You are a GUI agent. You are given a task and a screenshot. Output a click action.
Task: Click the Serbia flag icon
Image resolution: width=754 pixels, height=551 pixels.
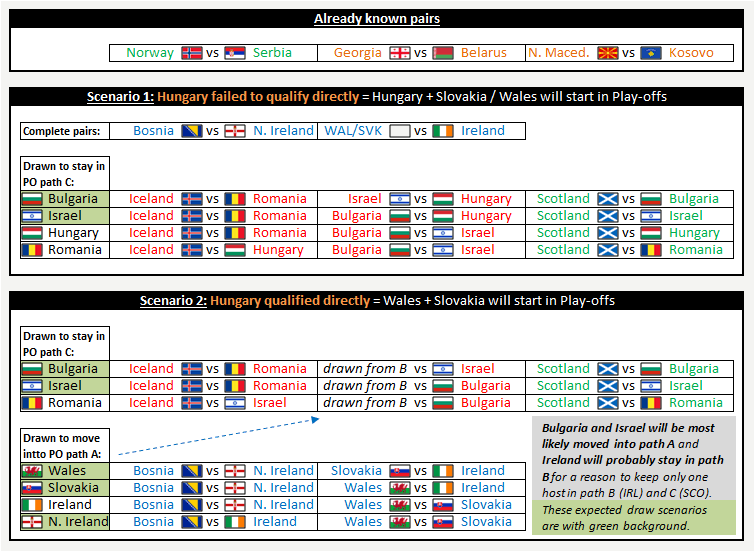pyautogui.click(x=235, y=53)
